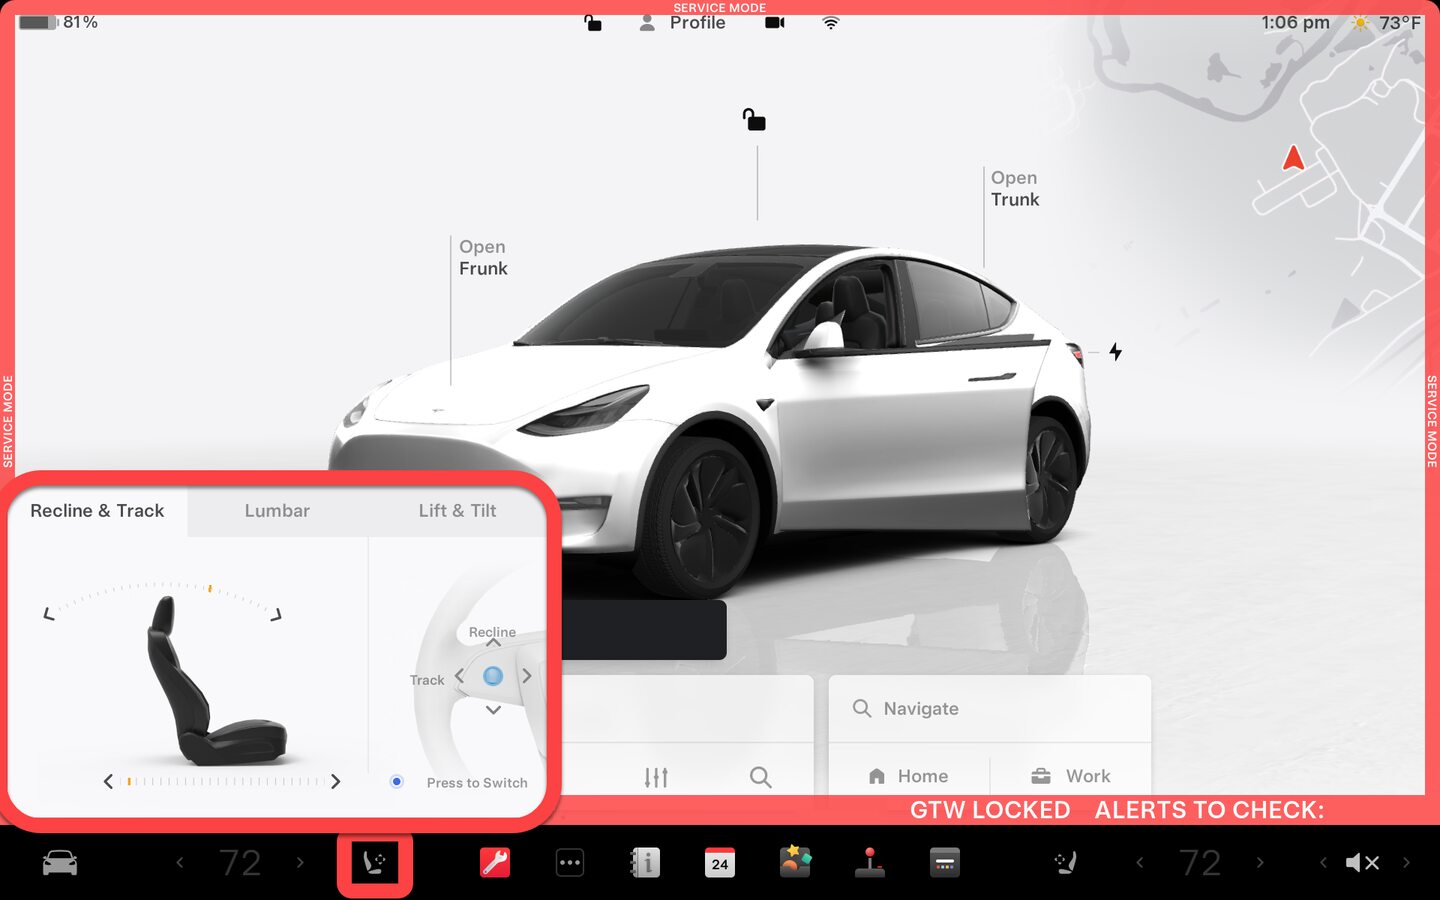Launch the arcade joystick icon
This screenshot has width=1440, height=900.
[870, 862]
